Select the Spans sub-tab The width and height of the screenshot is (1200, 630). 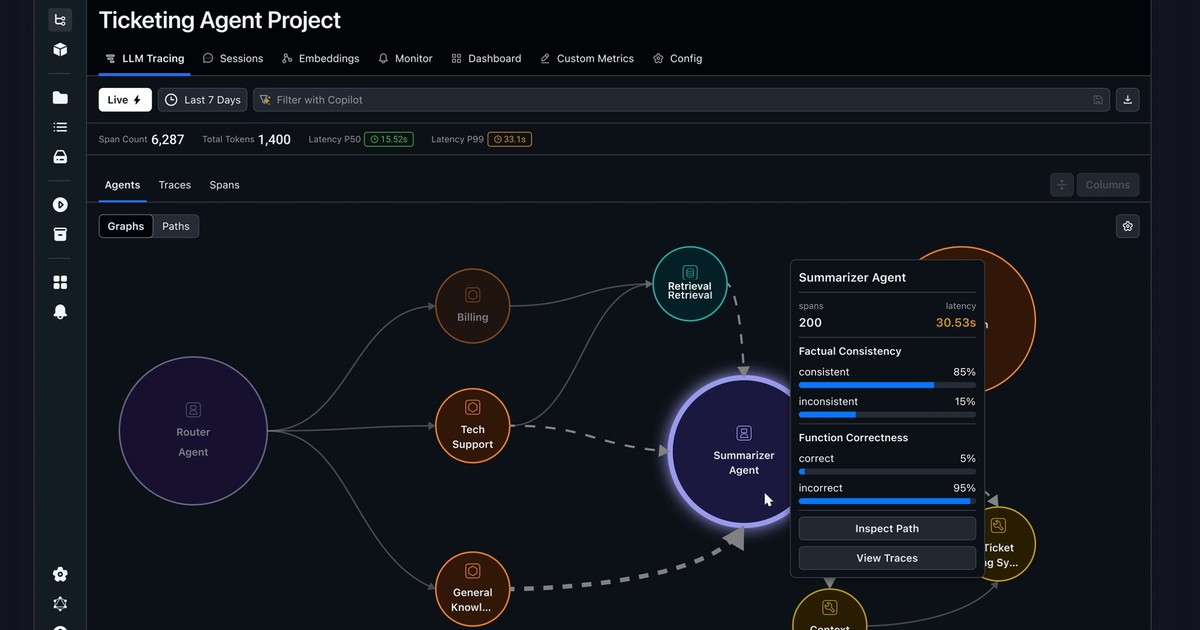coord(224,185)
